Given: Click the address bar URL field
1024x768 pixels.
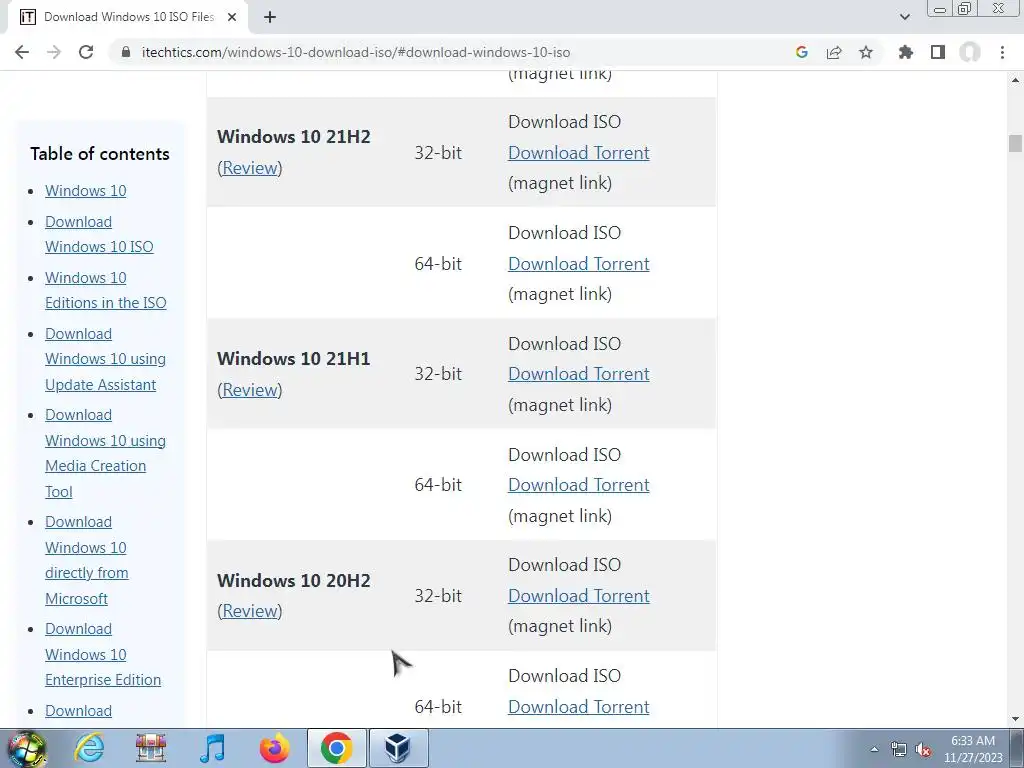Looking at the screenshot, I should 356,52.
